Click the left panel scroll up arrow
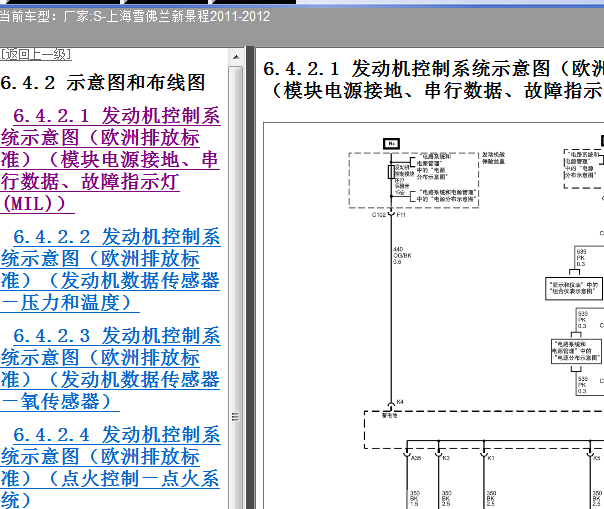Screen dimensions: 604x509 pyautogui.click(x=236, y=57)
